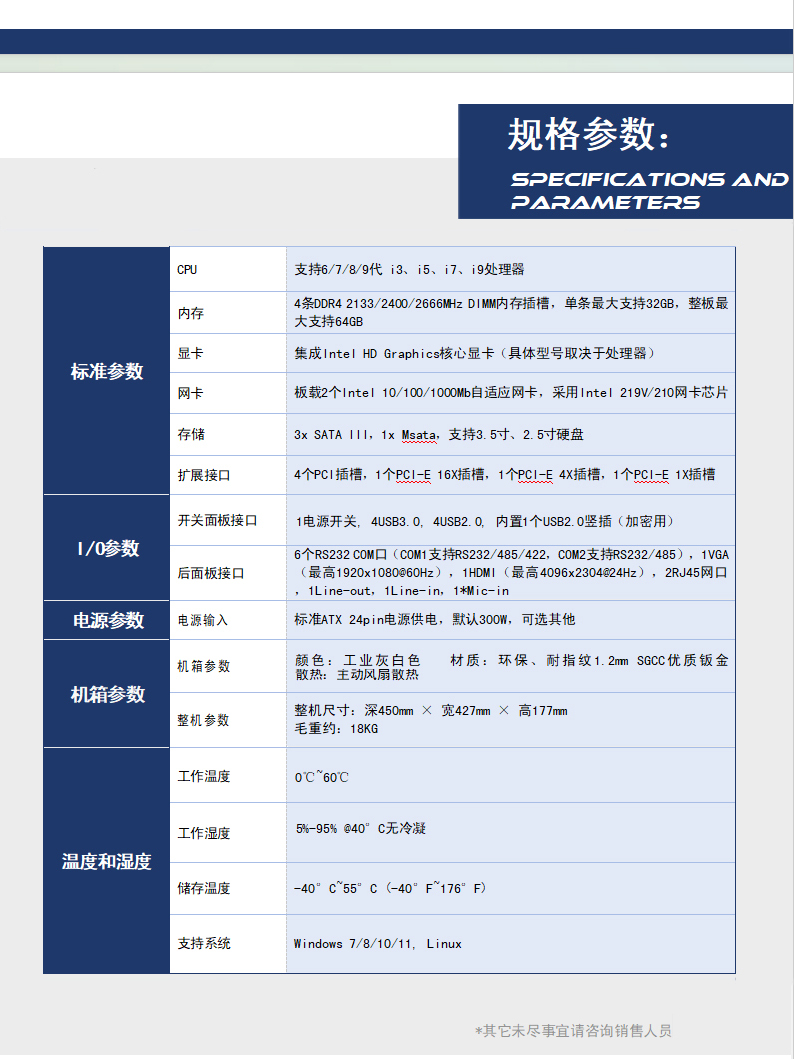Select the 3x SATA III storage text
Image resolution: width=794 pixels, height=1059 pixels.
[x=439, y=435]
